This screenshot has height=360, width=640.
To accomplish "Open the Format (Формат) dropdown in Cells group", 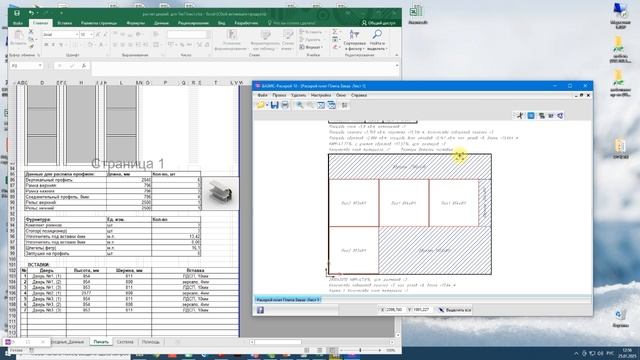I will click(x=312, y=47).
